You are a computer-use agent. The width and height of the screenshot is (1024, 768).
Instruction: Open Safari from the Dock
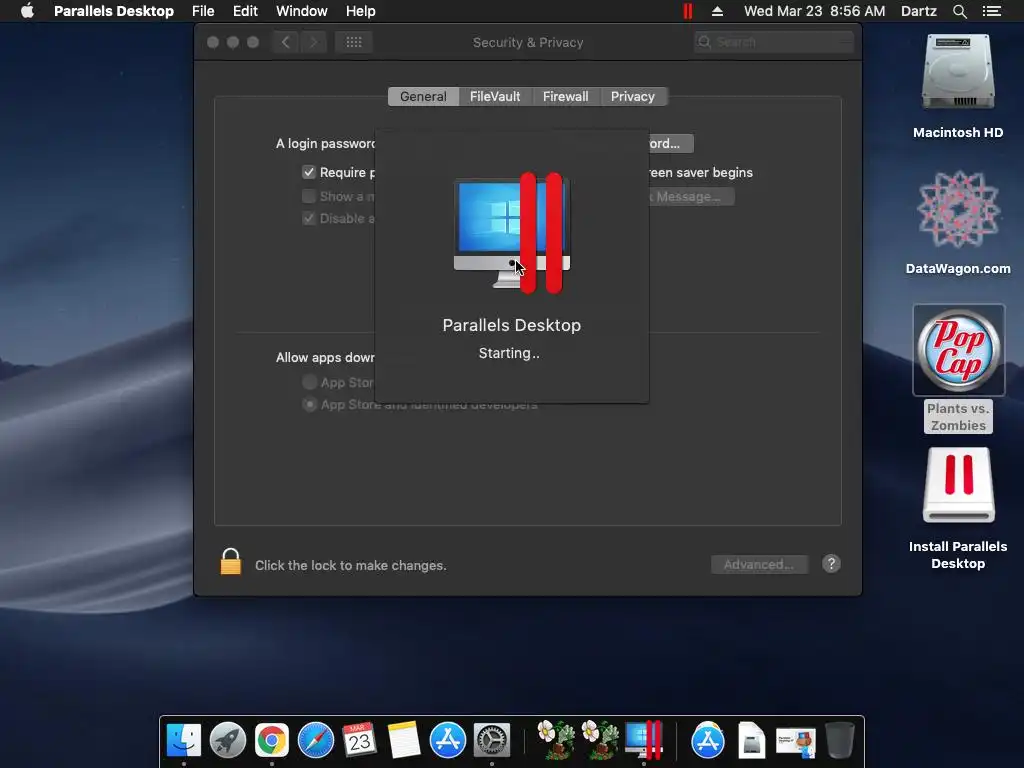316,741
